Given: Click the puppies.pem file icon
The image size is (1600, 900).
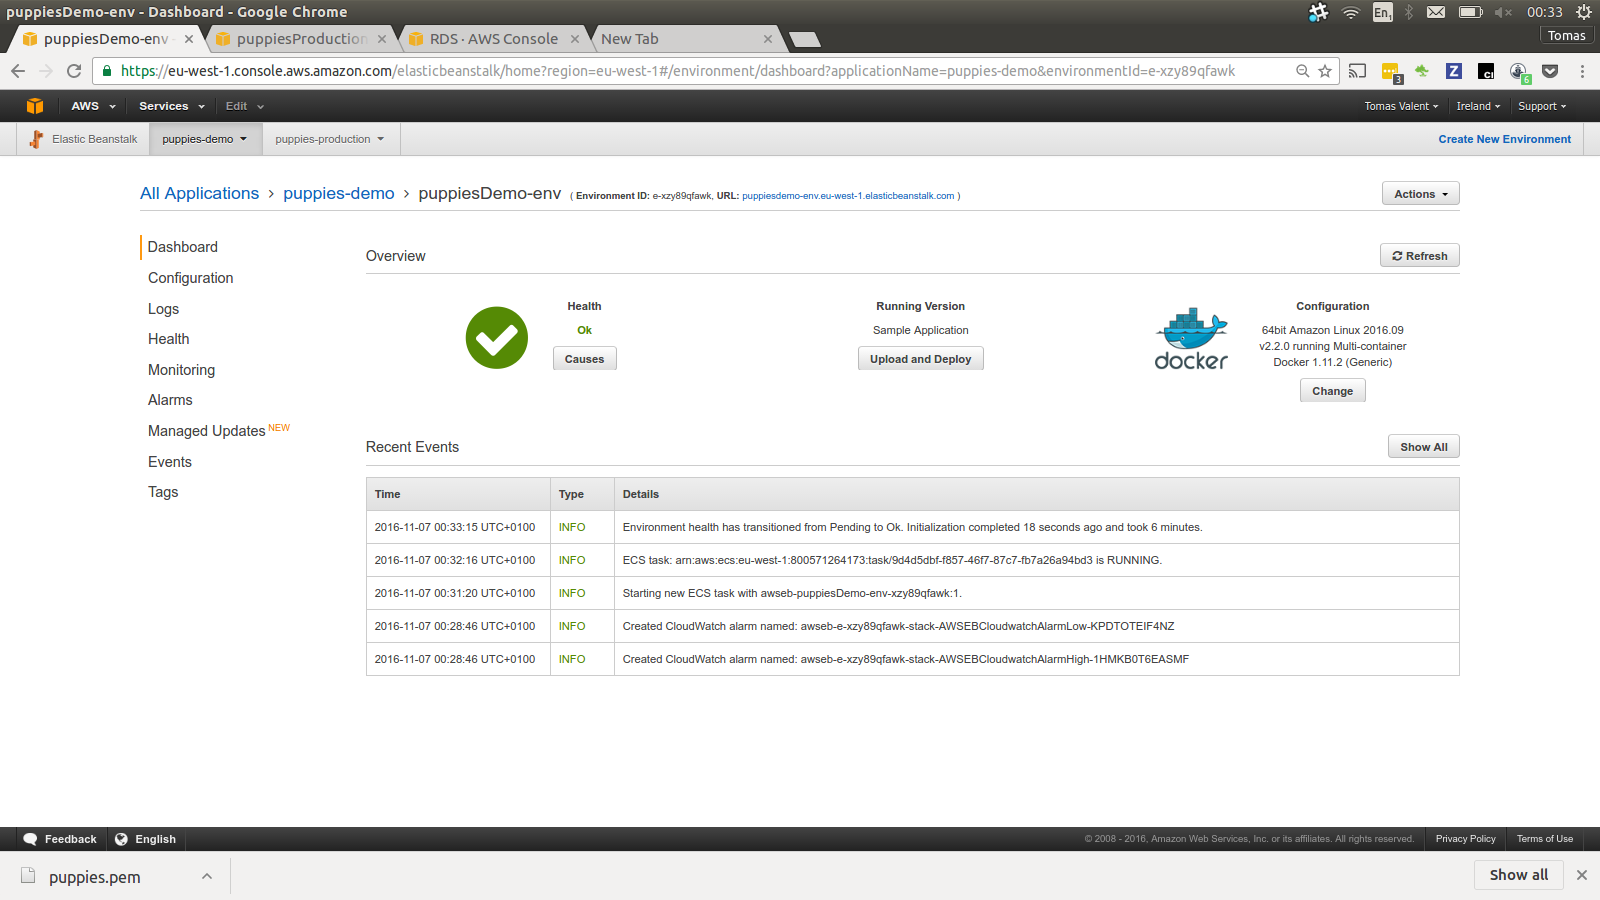Looking at the screenshot, I should pyautogui.click(x=28, y=876).
